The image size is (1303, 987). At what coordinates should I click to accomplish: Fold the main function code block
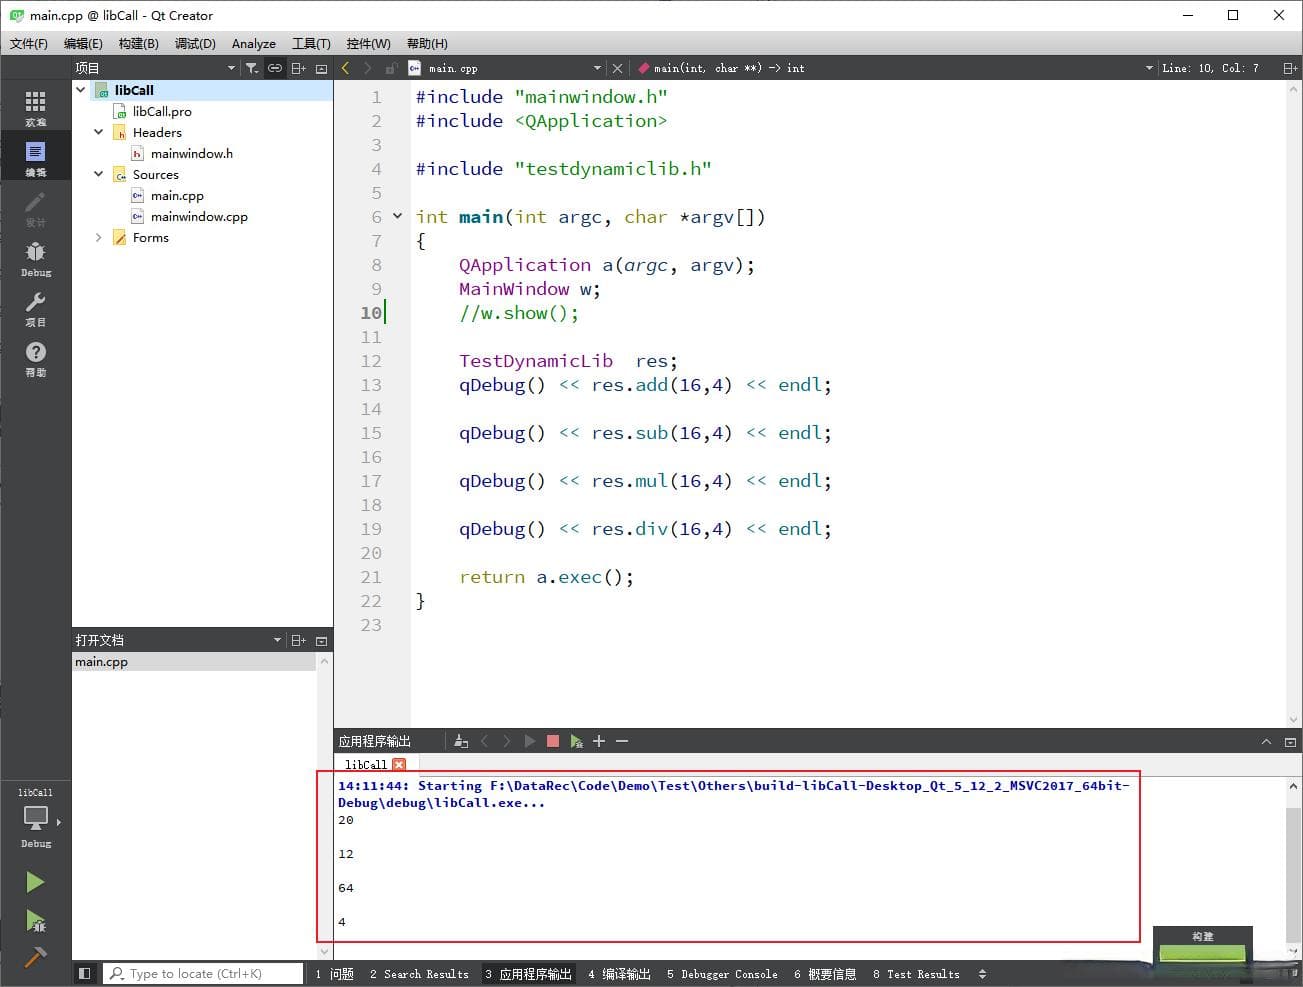397,216
